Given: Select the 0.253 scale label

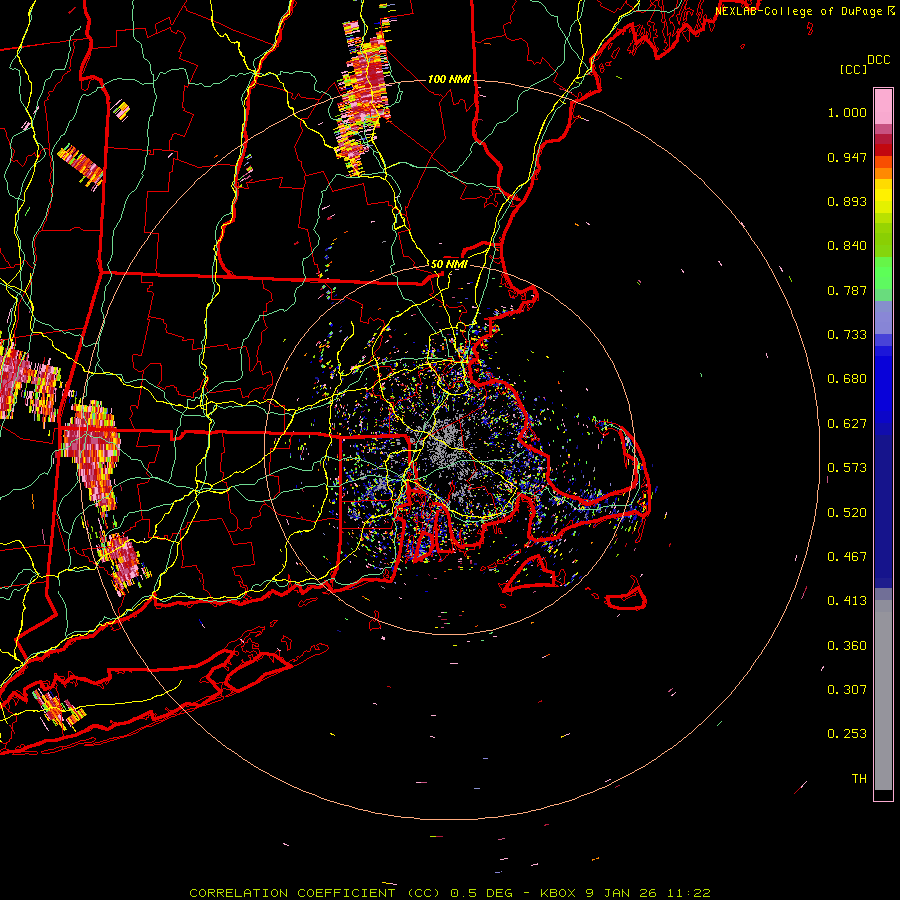Looking at the screenshot, I should 847,734.
